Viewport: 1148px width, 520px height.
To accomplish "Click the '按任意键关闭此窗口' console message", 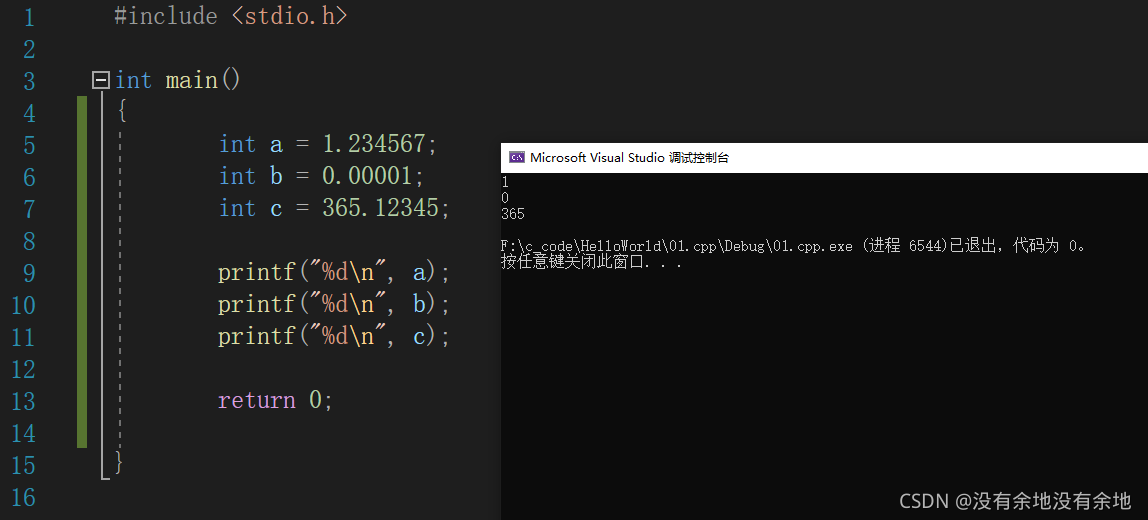I will point(592,262).
